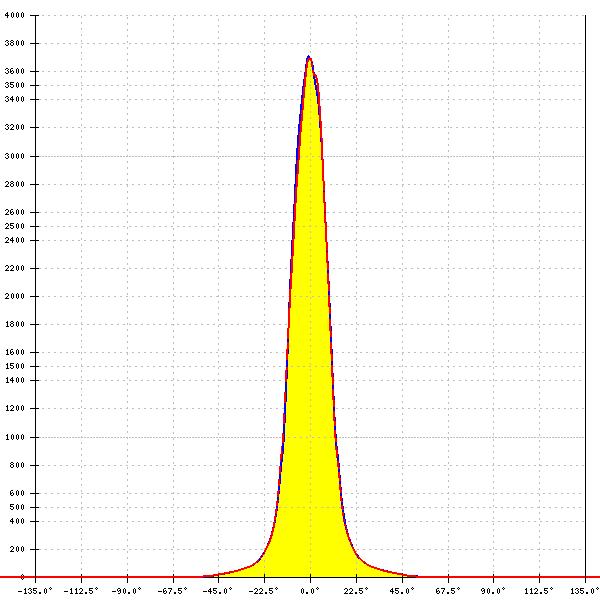Click the 4000 y-axis label
Screen dimensions: 600x600
click(15, 15)
